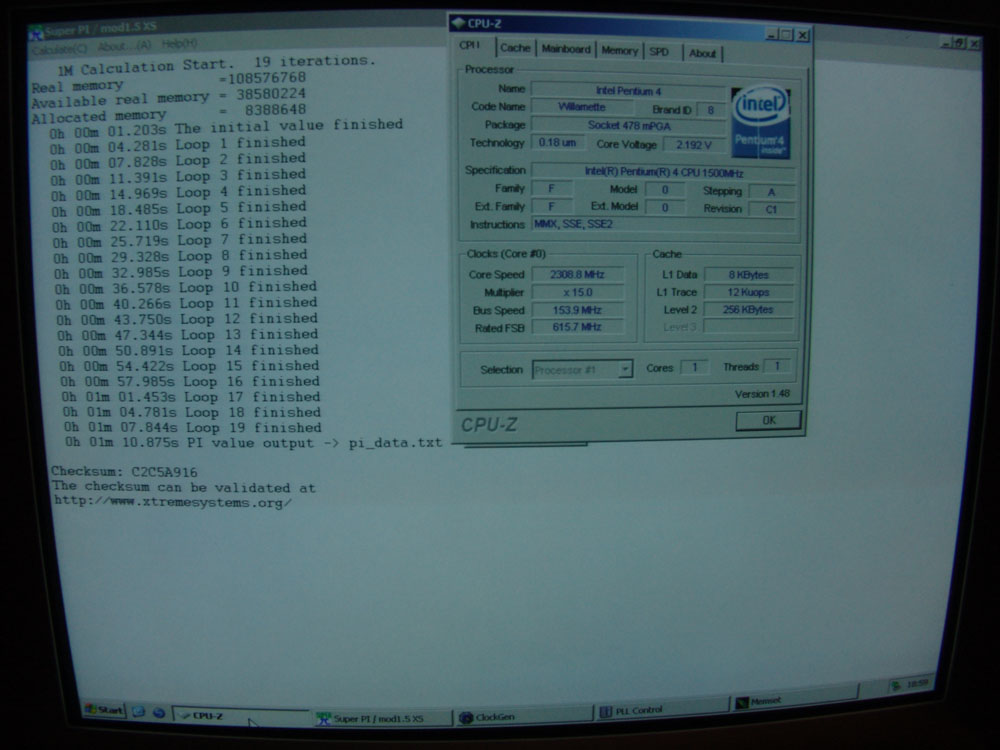Click the Allocated memory line

(x=168, y=114)
